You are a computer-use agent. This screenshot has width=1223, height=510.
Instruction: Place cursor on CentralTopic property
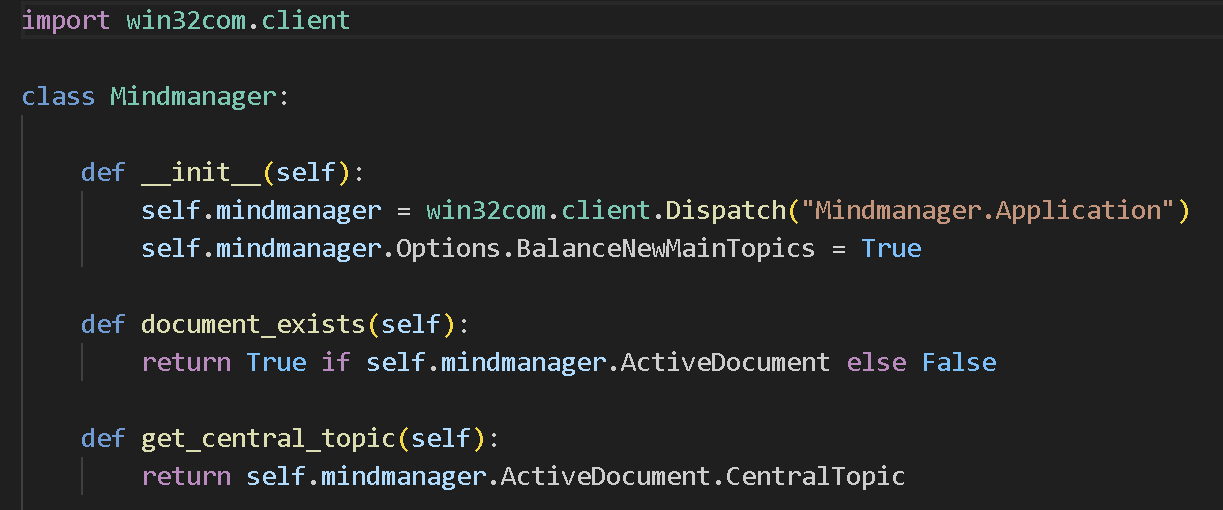coord(815,477)
